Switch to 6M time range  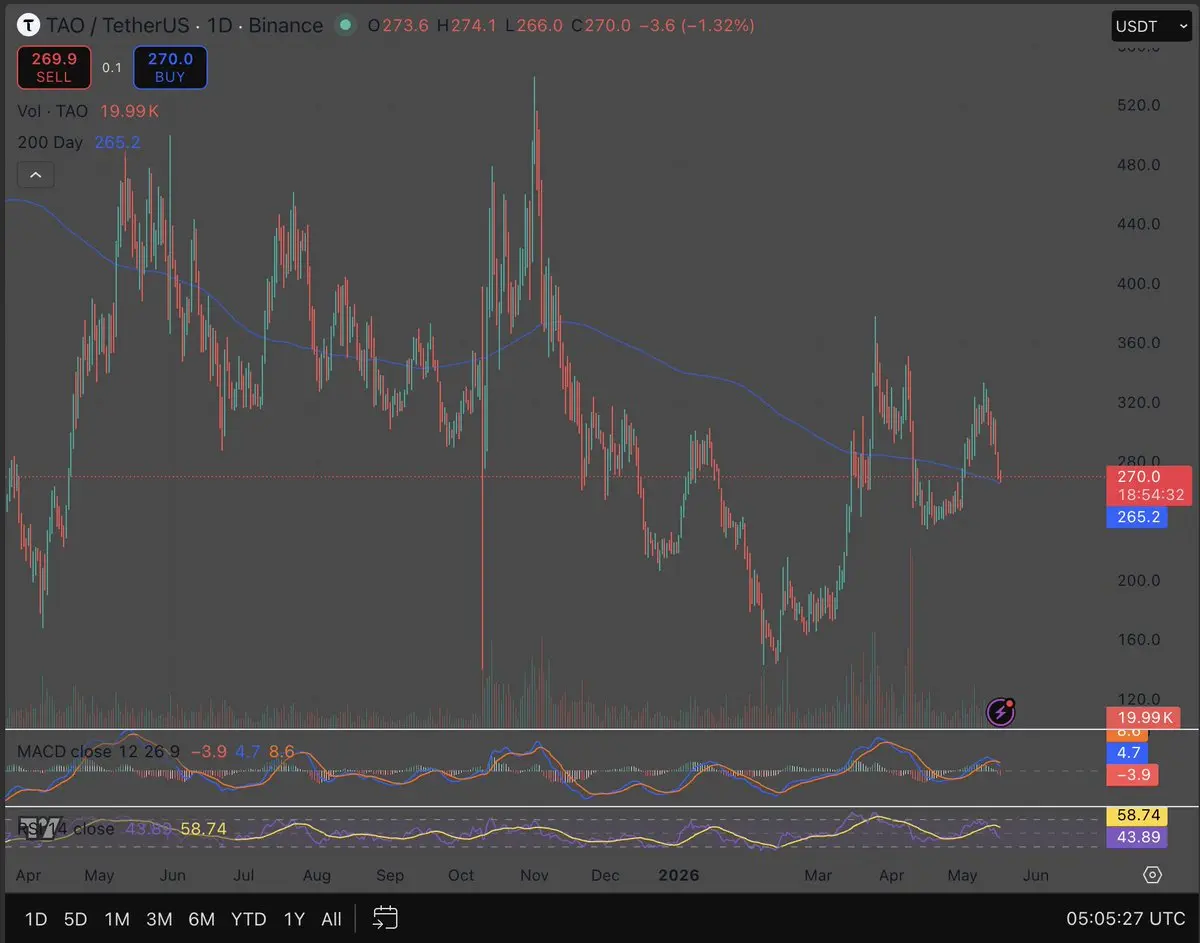(202, 919)
